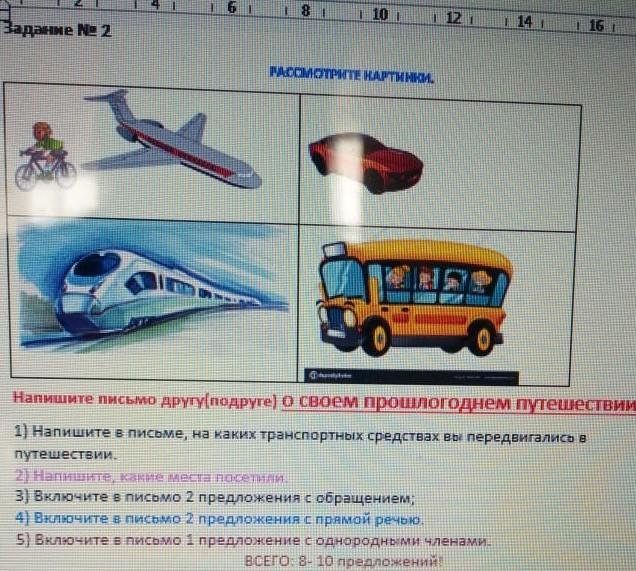Viewport: 636px width, 571px height.
Task: Click ruler mark 6
Action: pyautogui.click(x=232, y=7)
